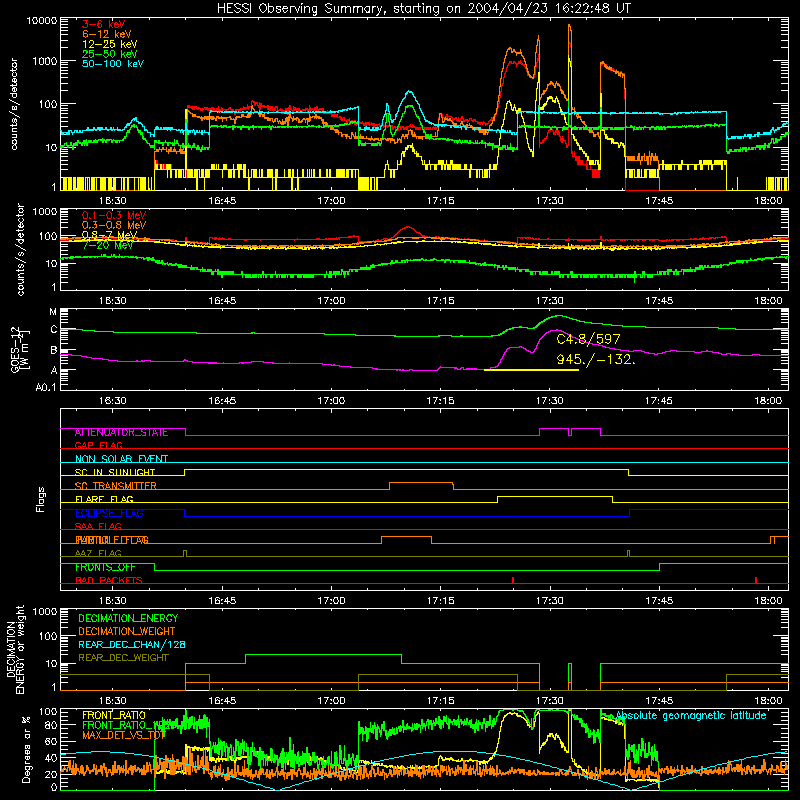Image resolution: width=800 pixels, height=800 pixels.
Task: Click the C4.8/597 flare annotation
Action: coord(588,339)
